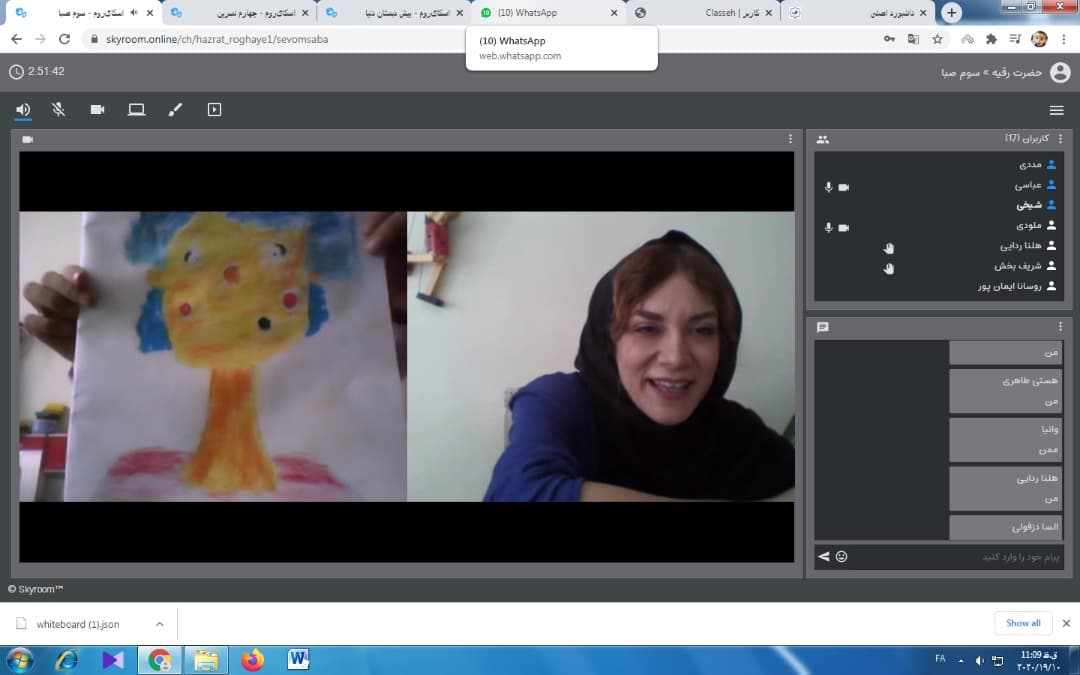Toggle the speaker sound icon in toolbar
This screenshot has height=675, width=1080.
coord(23,110)
